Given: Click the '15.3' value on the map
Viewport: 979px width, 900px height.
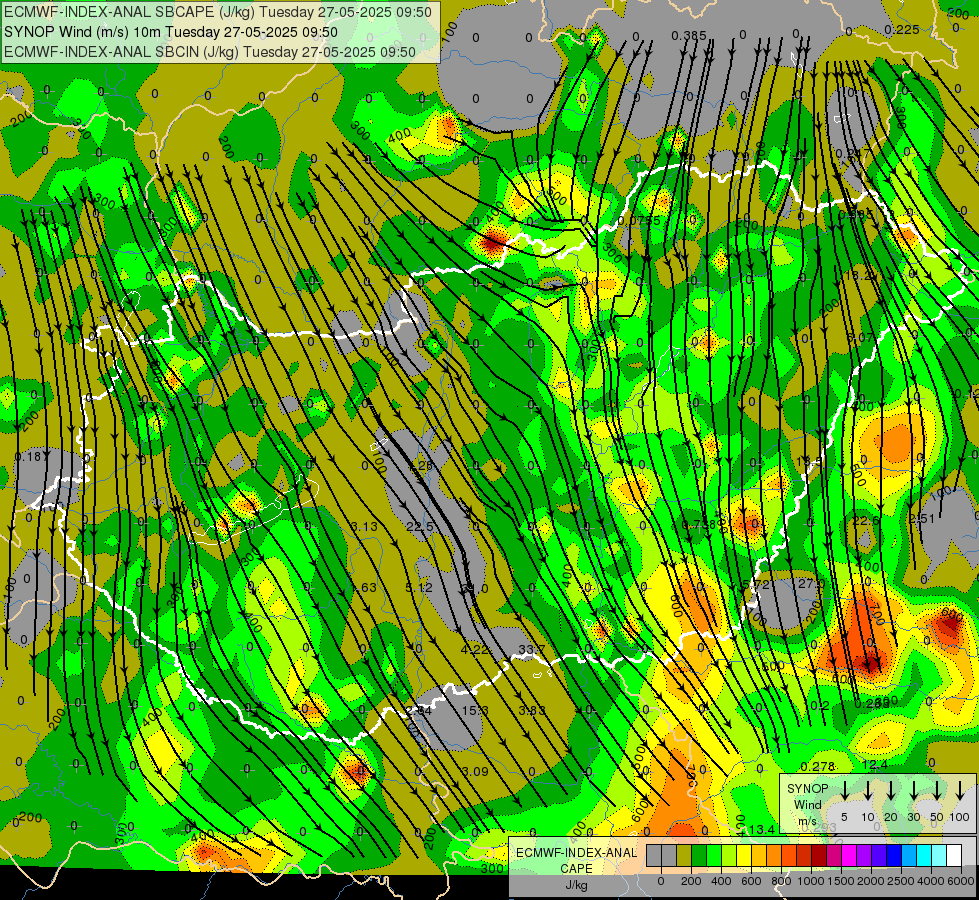Looking at the screenshot, I should point(475,710).
